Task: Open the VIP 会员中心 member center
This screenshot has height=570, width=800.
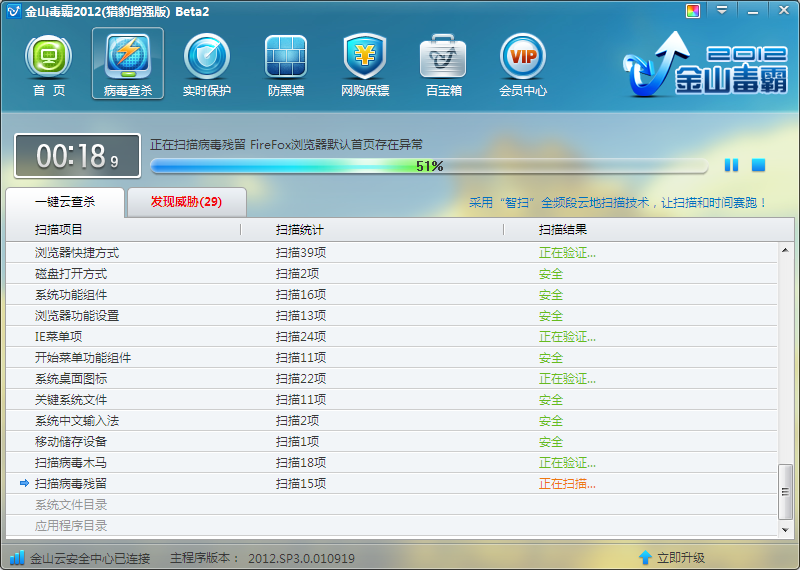Action: (x=522, y=64)
